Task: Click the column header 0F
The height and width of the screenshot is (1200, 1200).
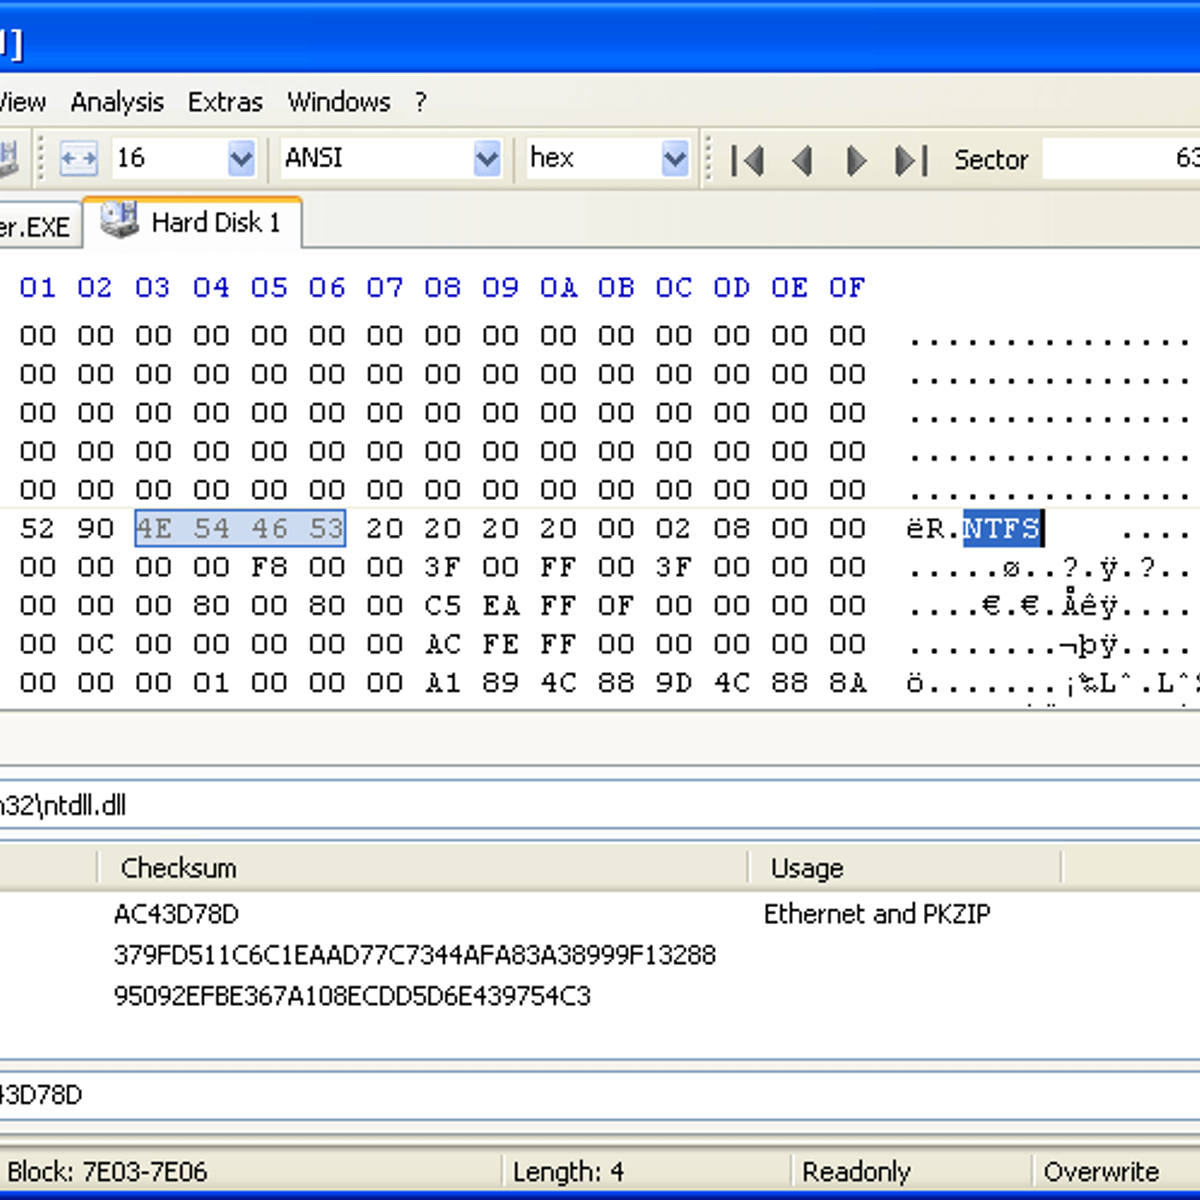Action: tap(847, 288)
